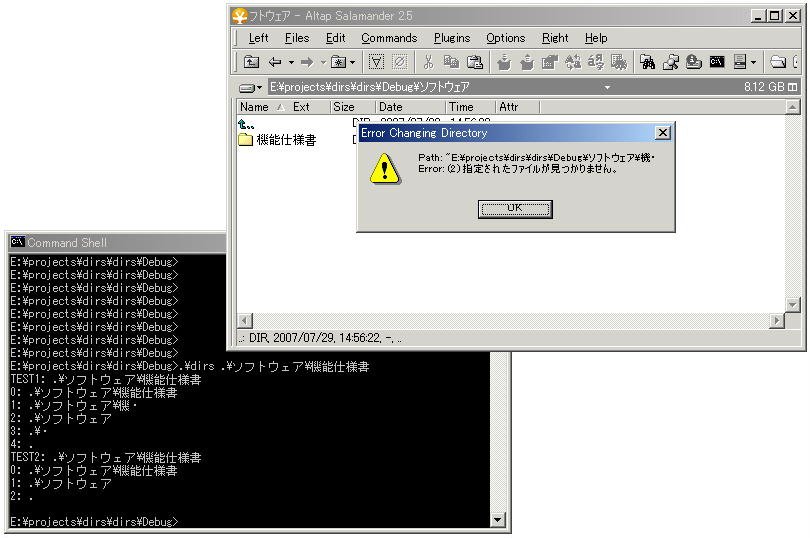Open the directory history arrow in path bar
This screenshot has width=810, height=538.
pos(608,88)
